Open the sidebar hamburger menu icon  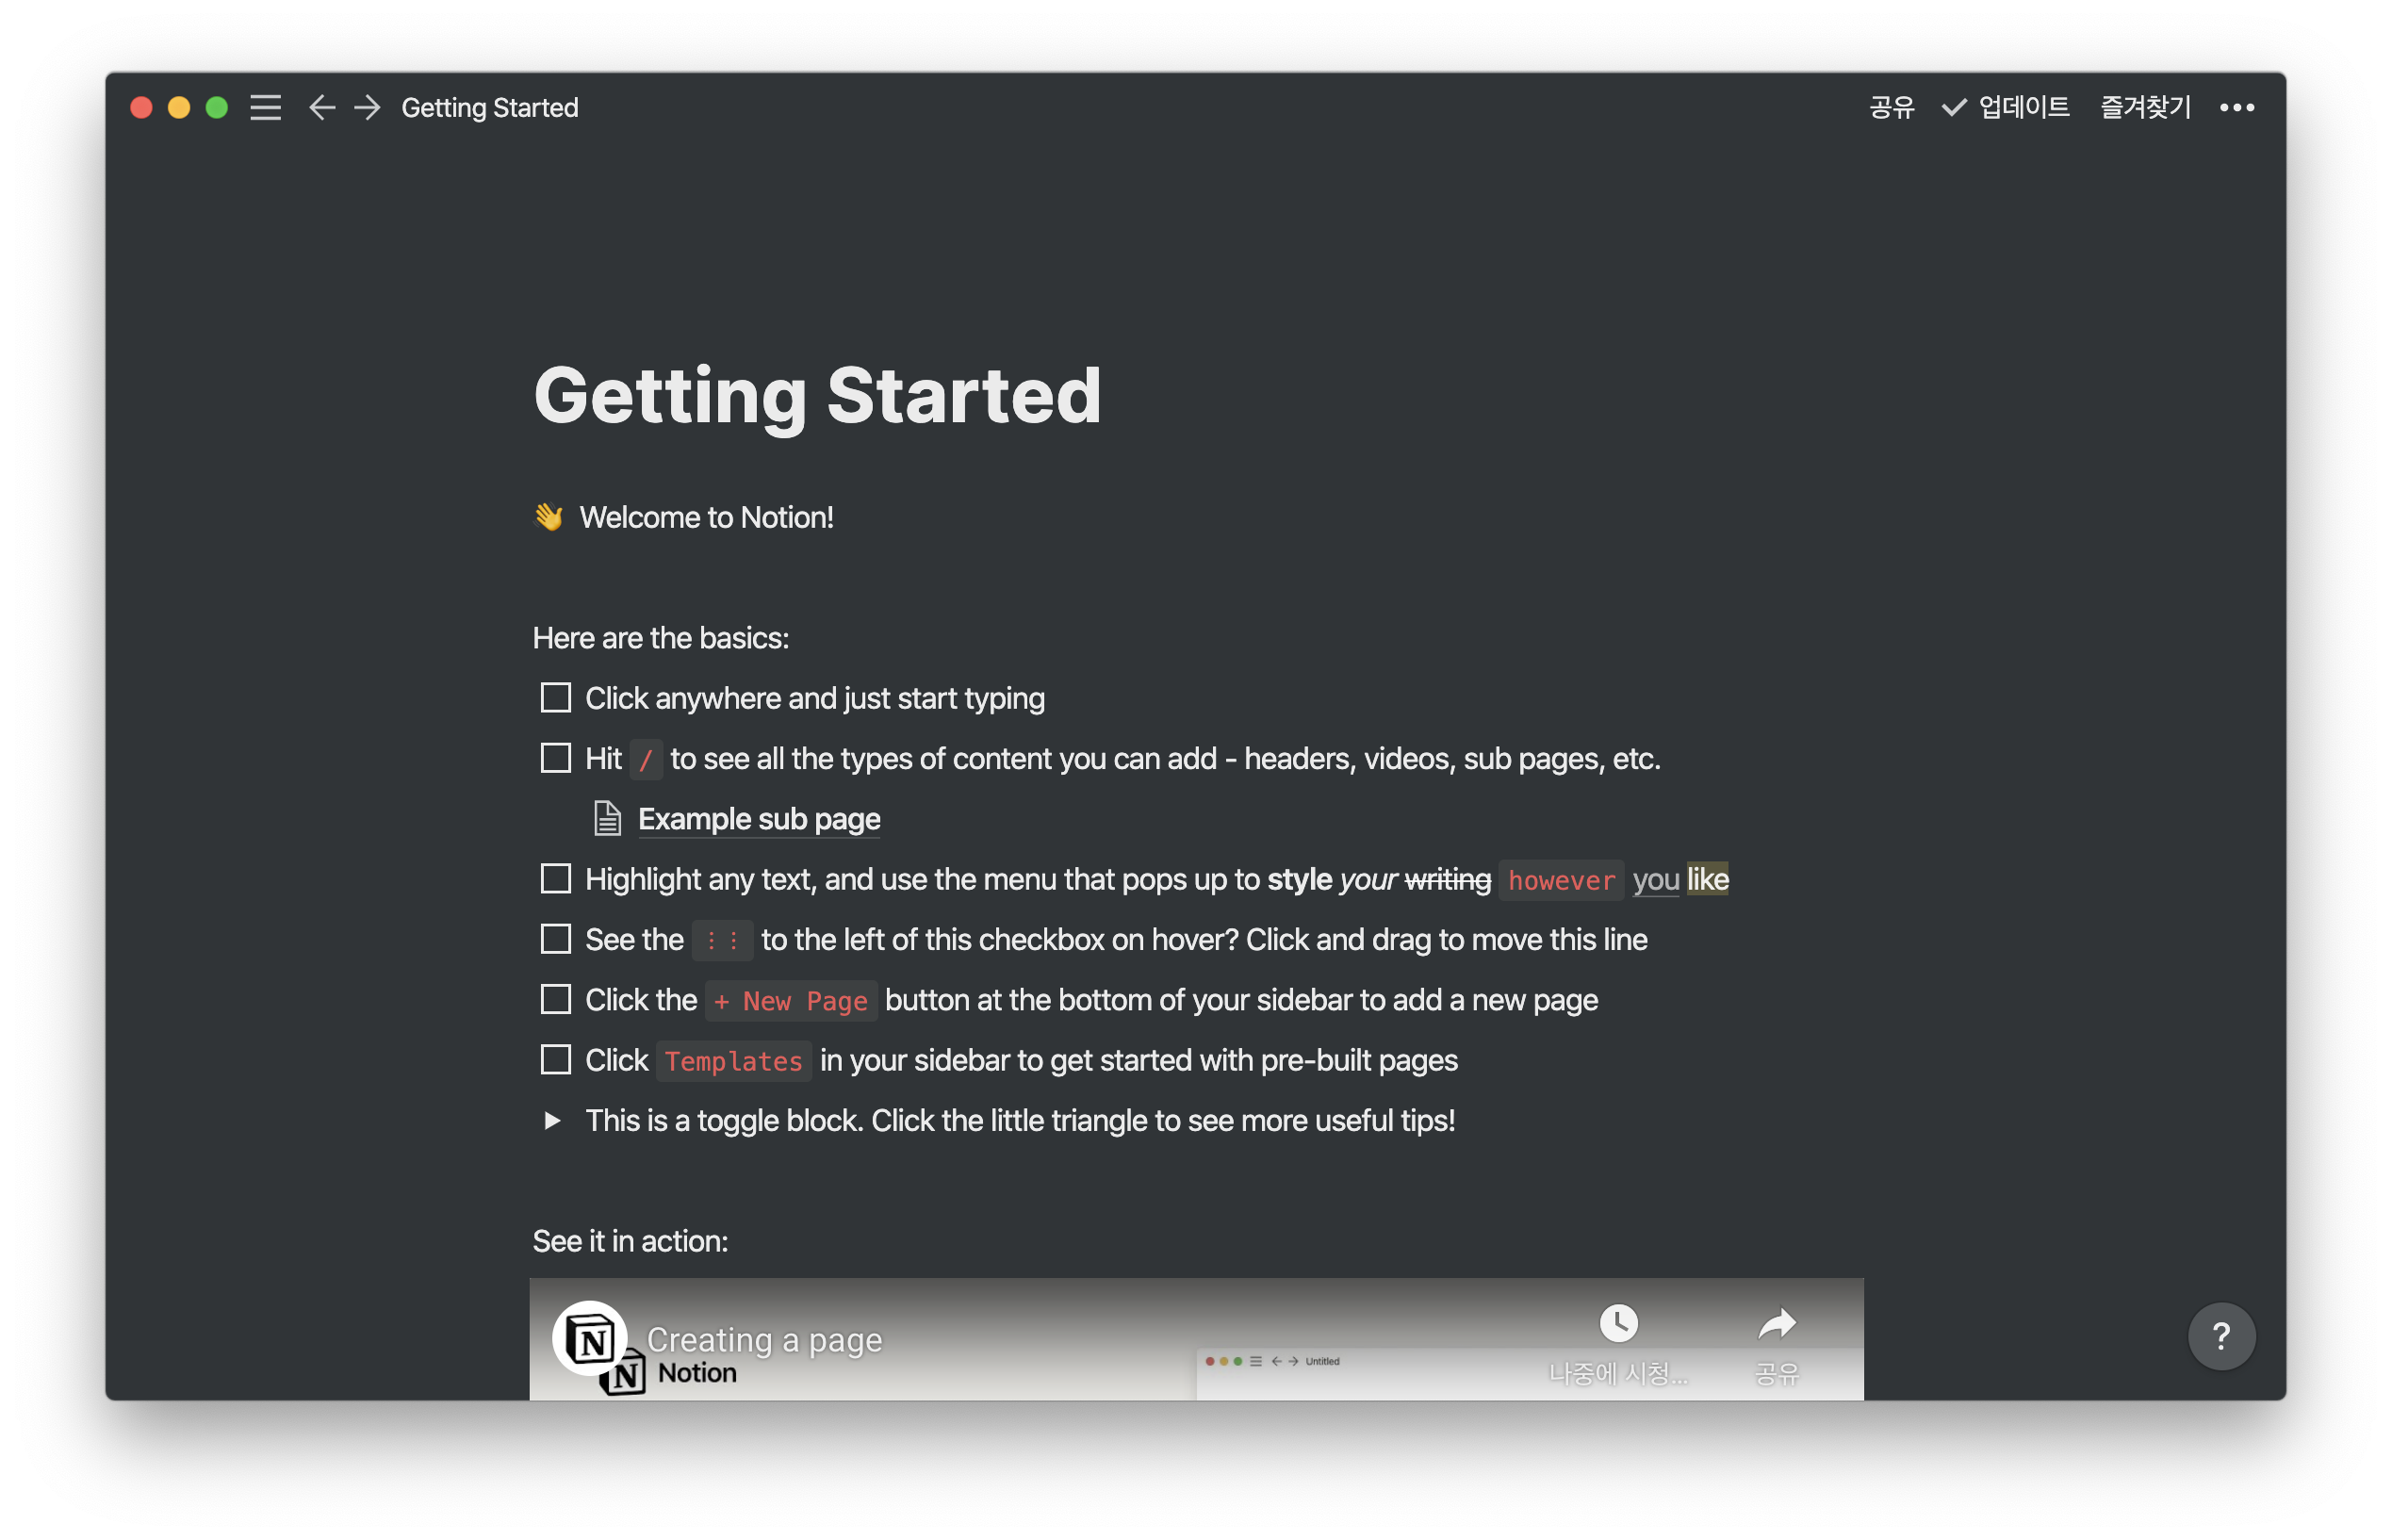click(265, 107)
